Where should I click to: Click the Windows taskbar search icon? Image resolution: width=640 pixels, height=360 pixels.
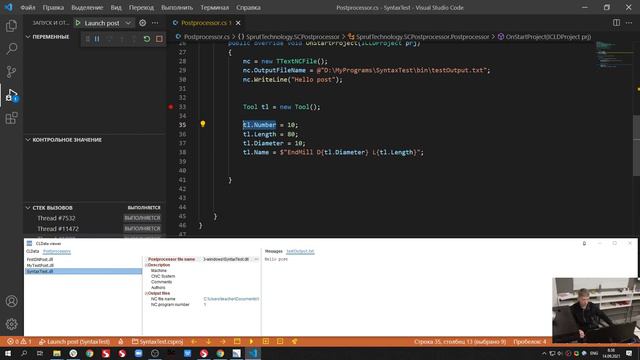click(24, 353)
